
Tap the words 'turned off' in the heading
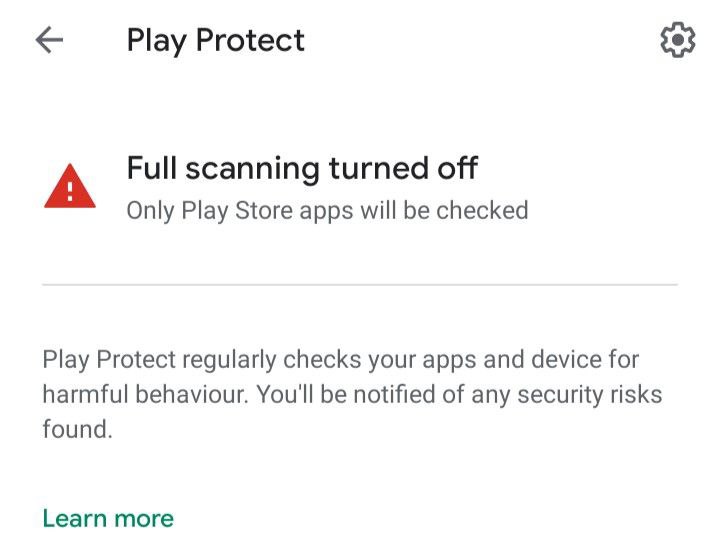click(404, 168)
